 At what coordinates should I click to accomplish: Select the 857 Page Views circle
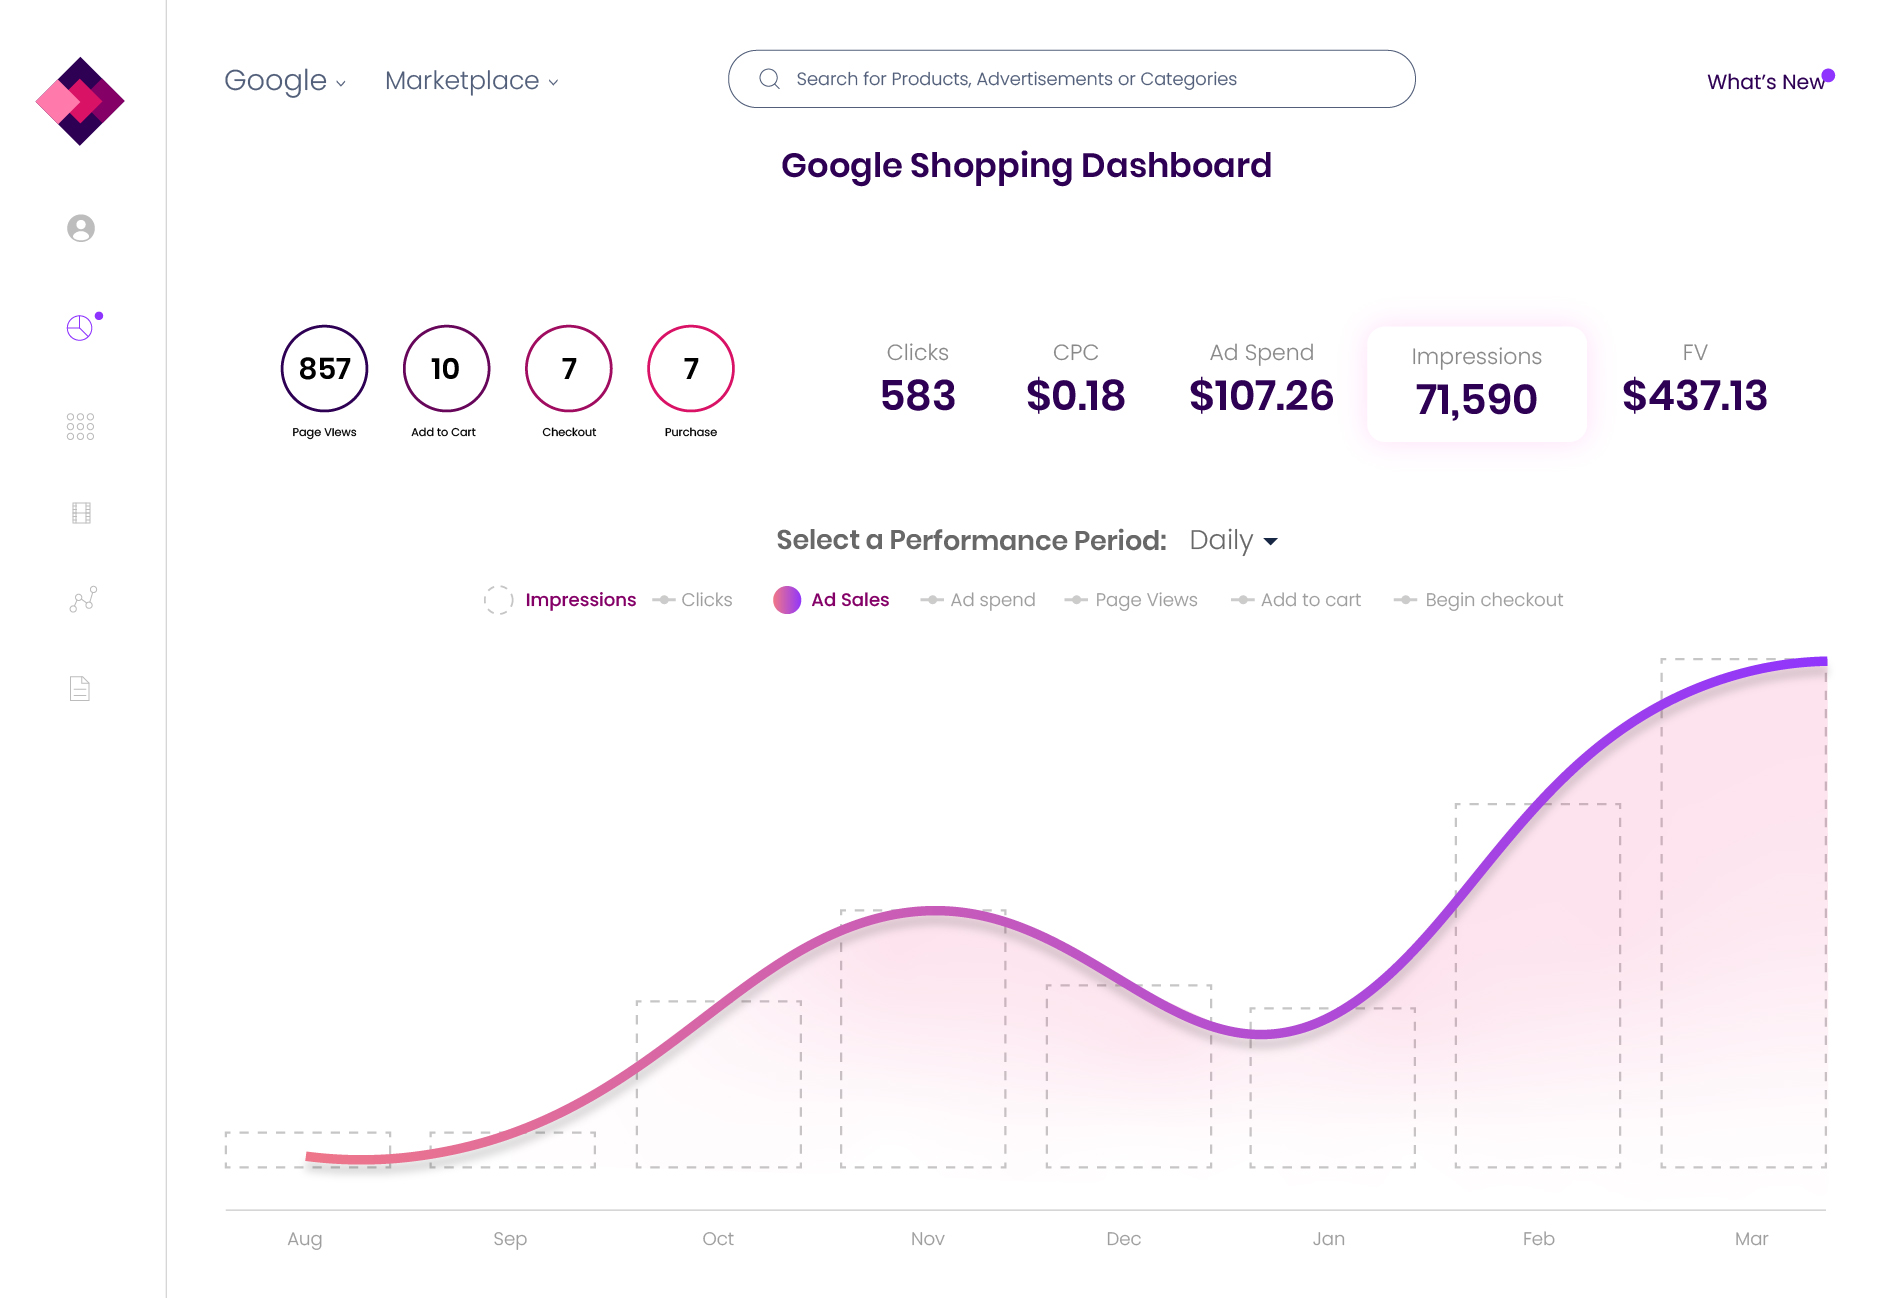tap(325, 369)
